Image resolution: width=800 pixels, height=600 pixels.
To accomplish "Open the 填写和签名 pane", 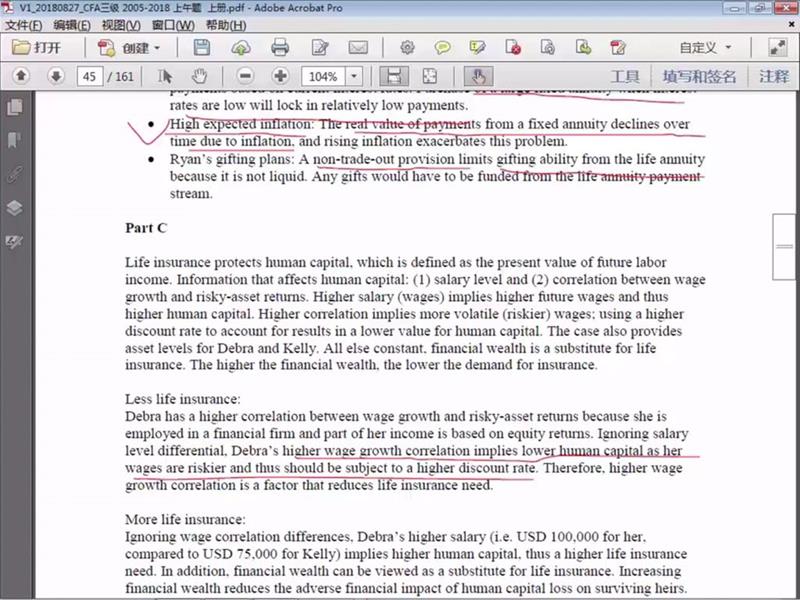I will (x=699, y=76).
